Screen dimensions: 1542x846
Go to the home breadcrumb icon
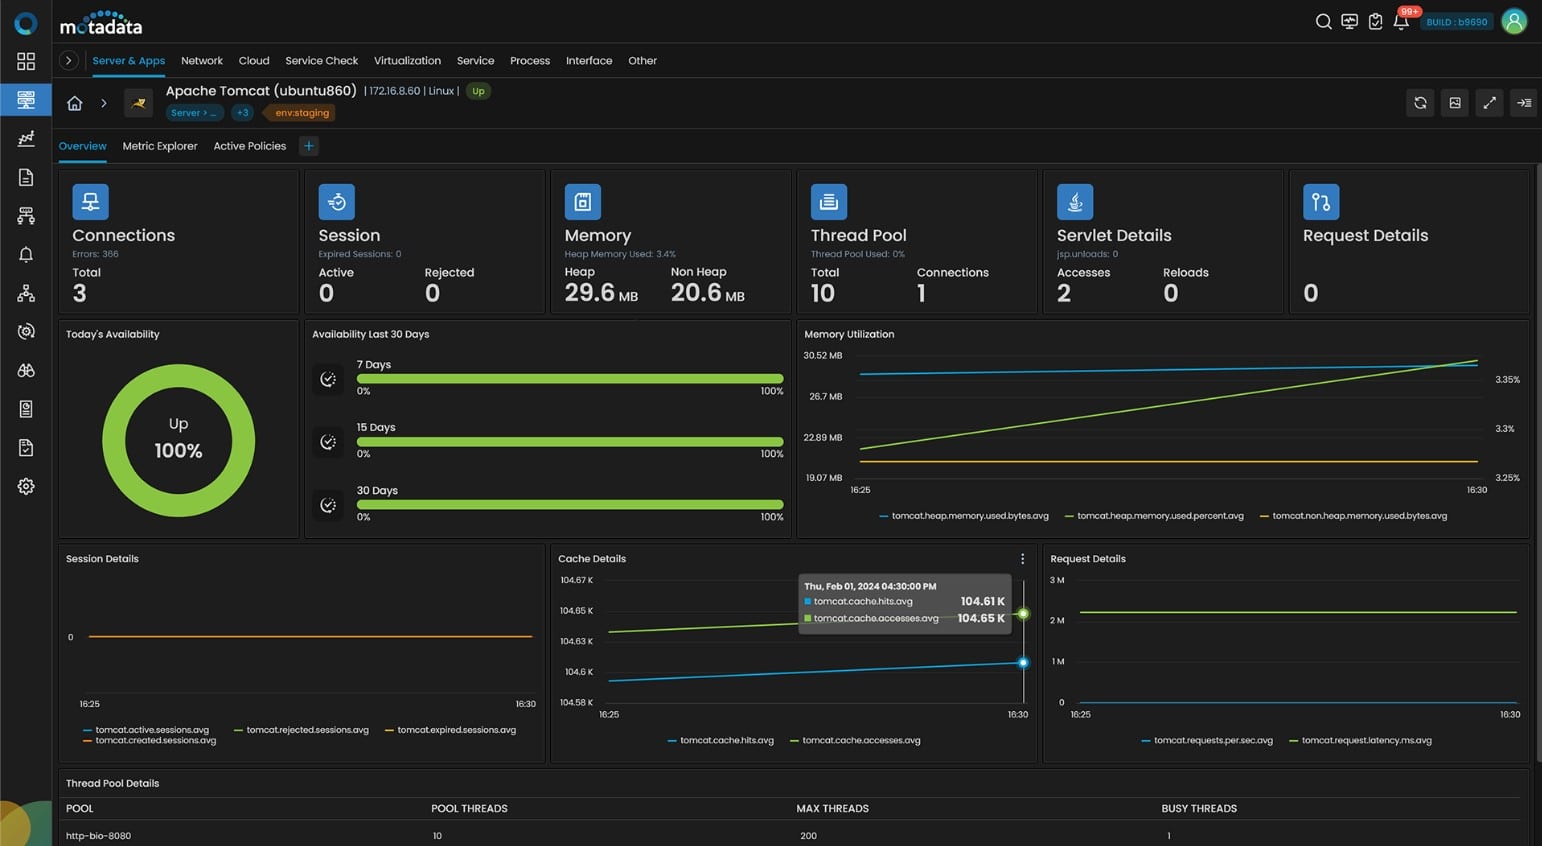(74, 103)
